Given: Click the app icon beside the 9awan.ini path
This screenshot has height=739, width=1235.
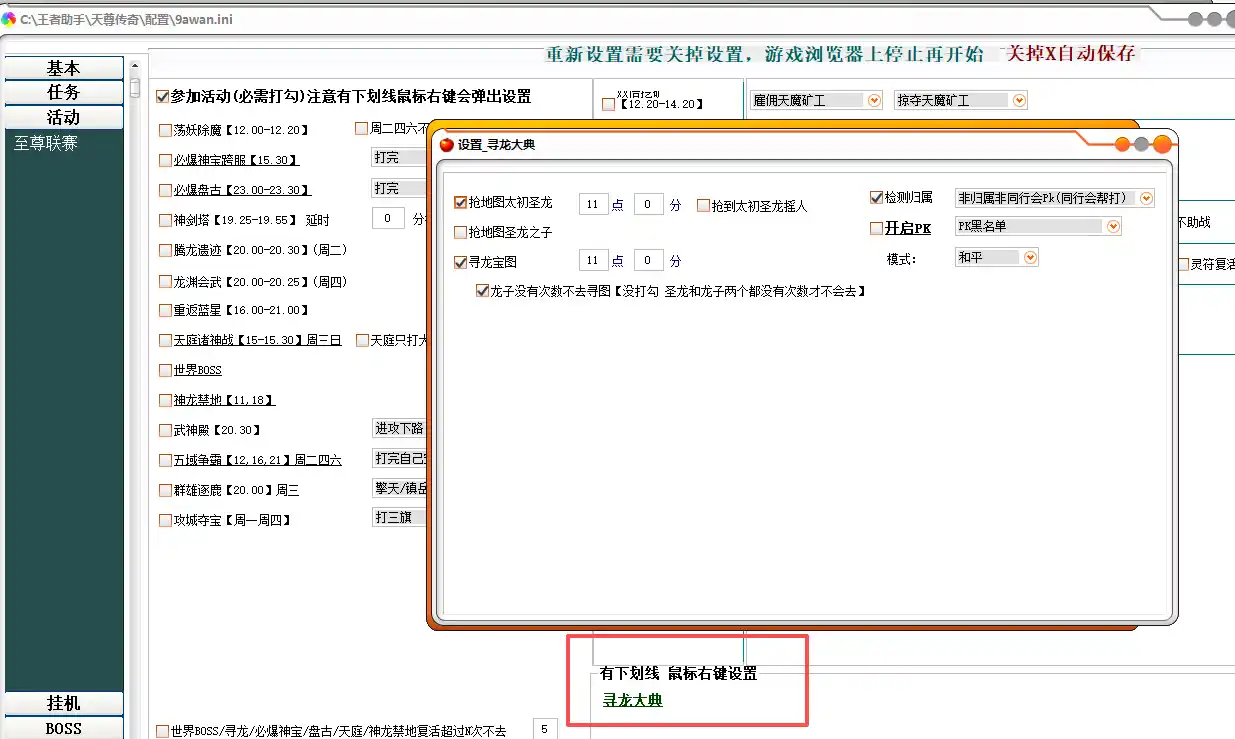Looking at the screenshot, I should pyautogui.click(x=9, y=18).
